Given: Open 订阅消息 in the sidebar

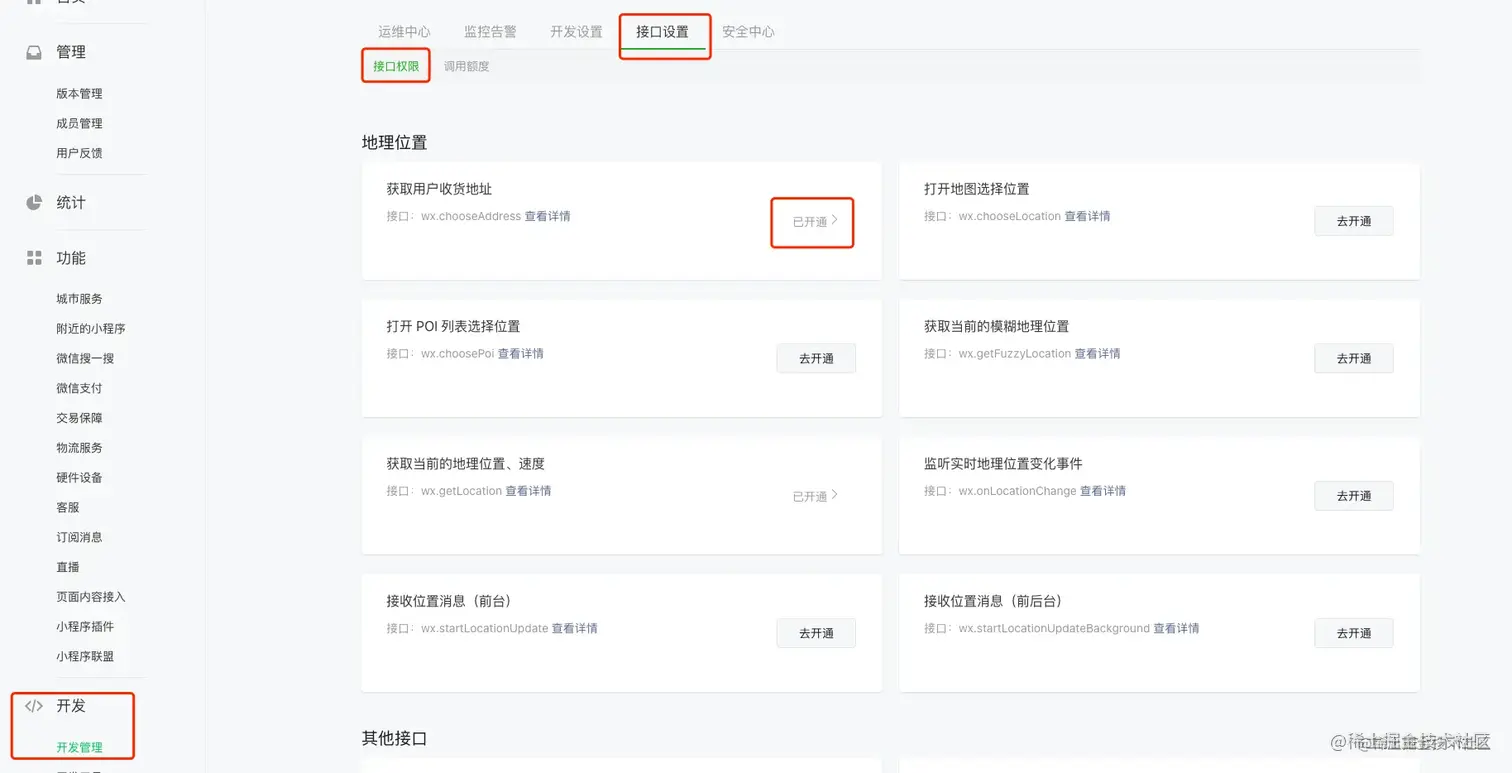Looking at the screenshot, I should coord(79,537).
